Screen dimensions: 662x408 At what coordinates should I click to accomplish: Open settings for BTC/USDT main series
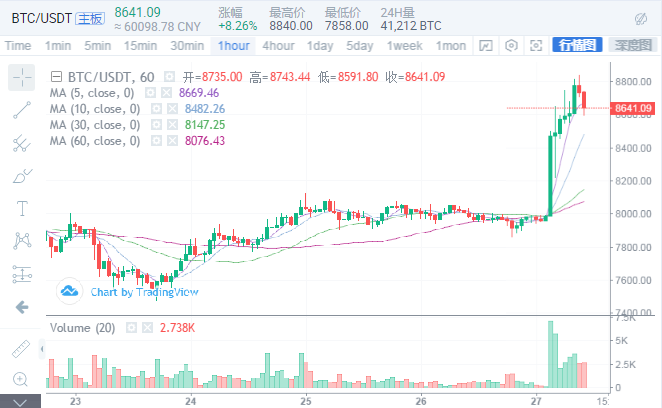click(169, 77)
